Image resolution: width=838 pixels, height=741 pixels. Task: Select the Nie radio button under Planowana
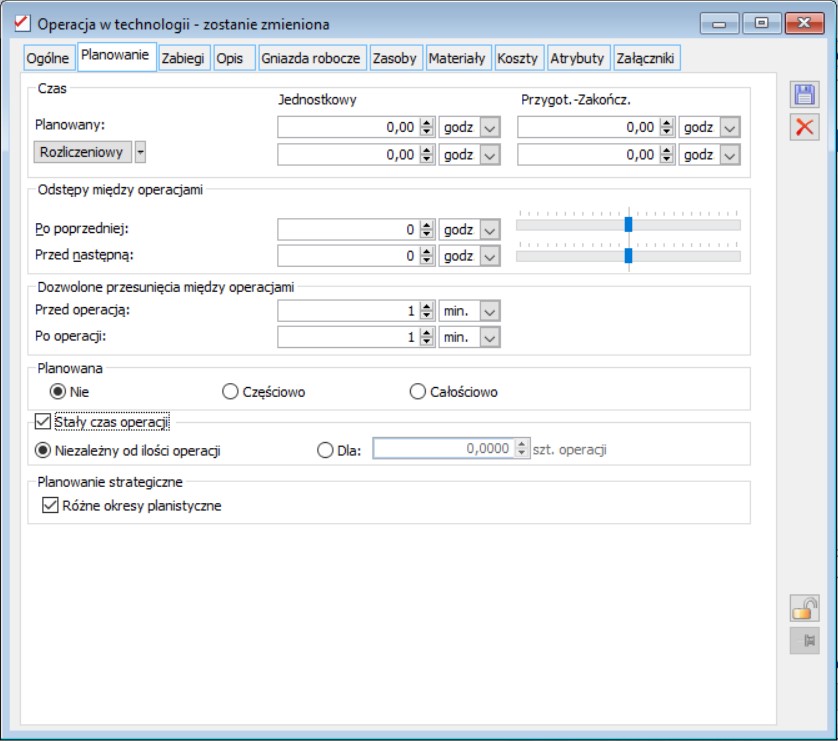[x=58, y=392]
